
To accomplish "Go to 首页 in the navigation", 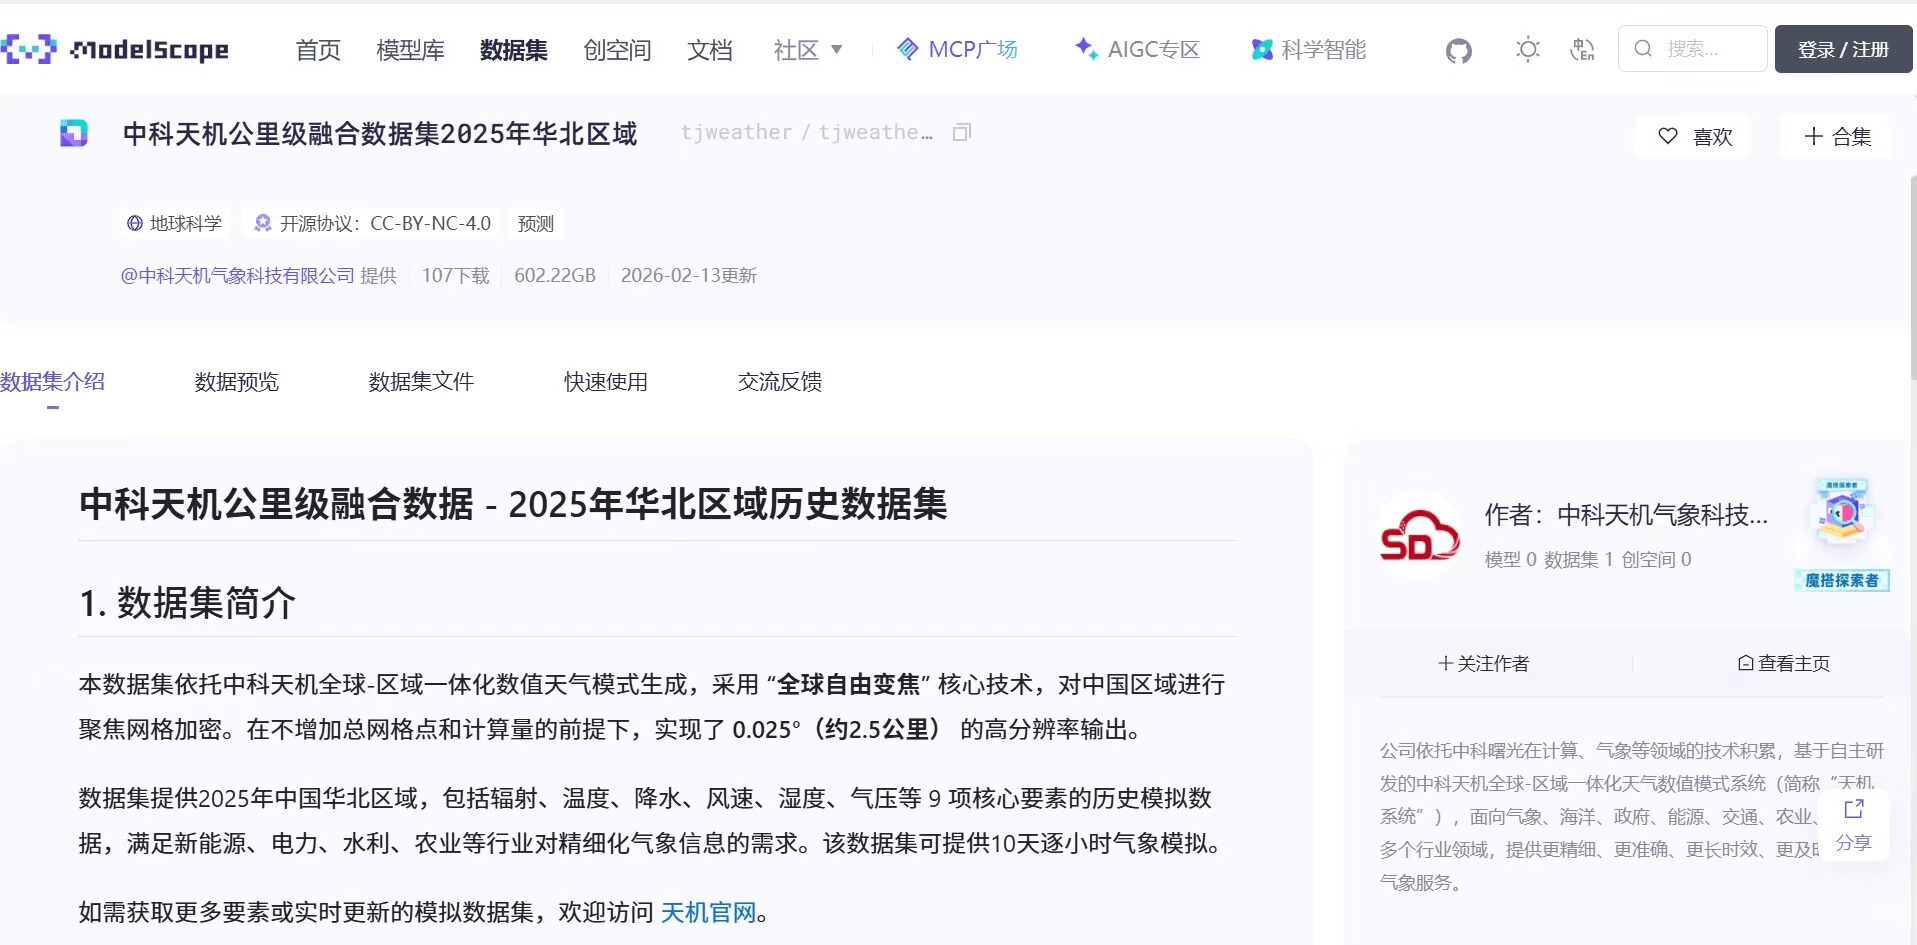I will (x=318, y=49).
